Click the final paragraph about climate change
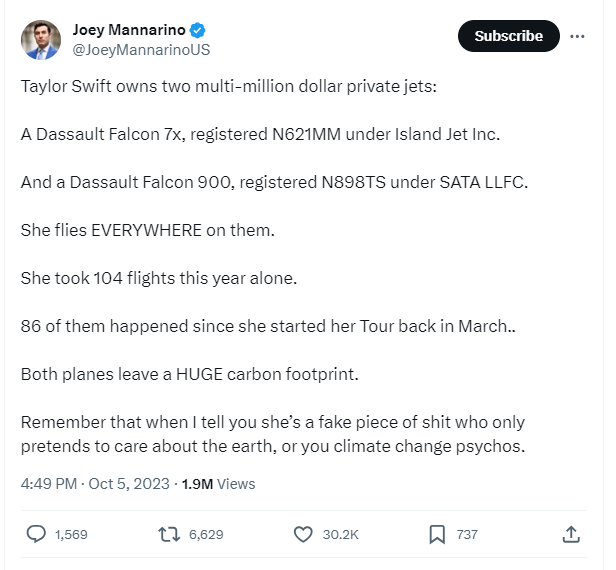The image size is (616, 570). pos(273,434)
